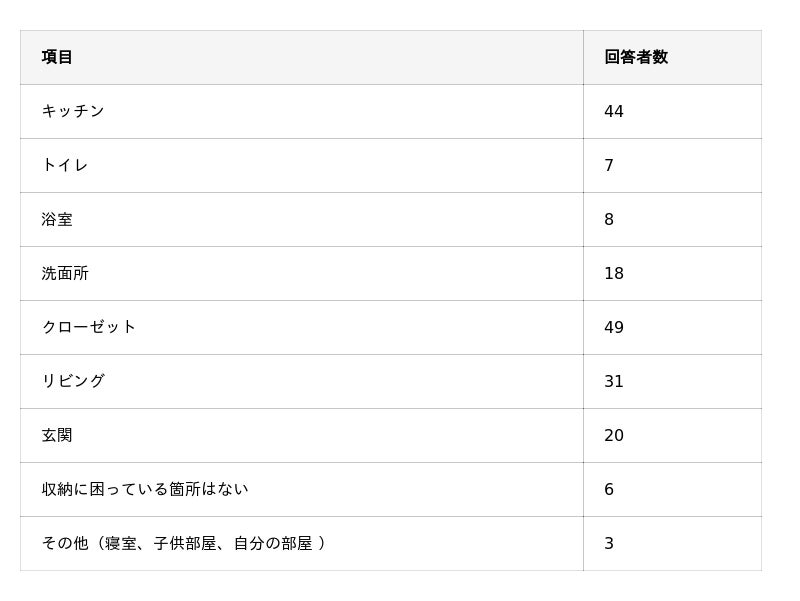Click the value 18 for 洗面所
This screenshot has height=601, width=800.
click(614, 273)
